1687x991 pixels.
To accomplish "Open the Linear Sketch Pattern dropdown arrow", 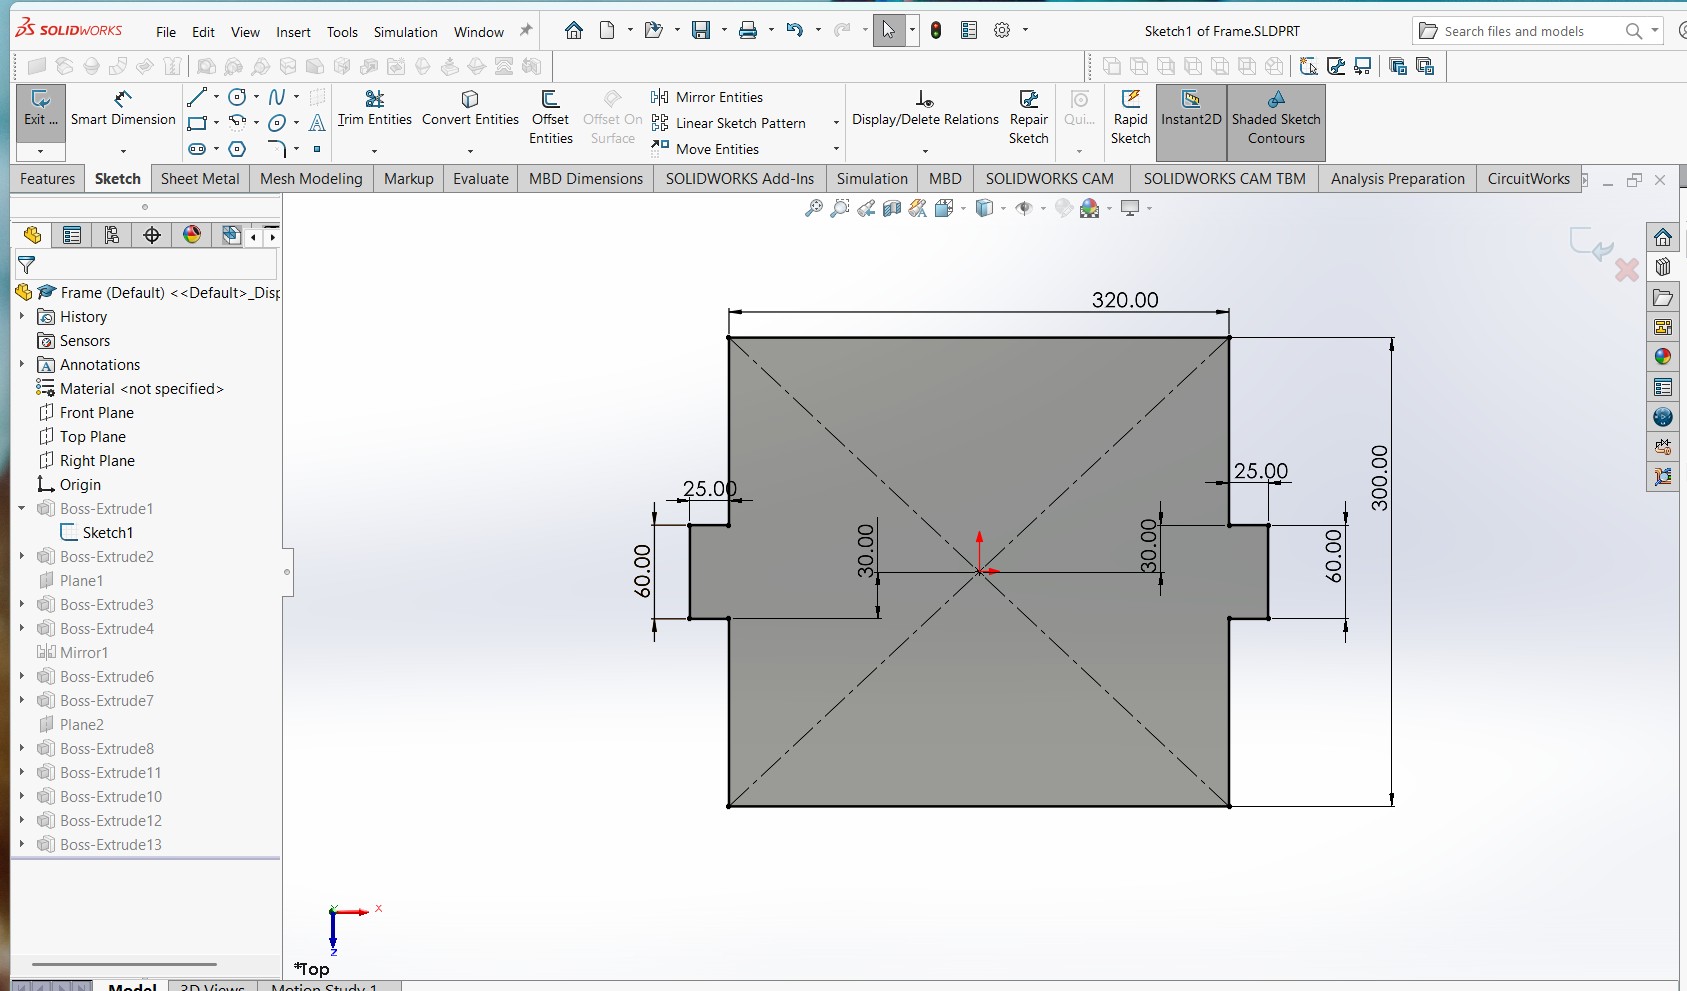I will [x=835, y=123].
